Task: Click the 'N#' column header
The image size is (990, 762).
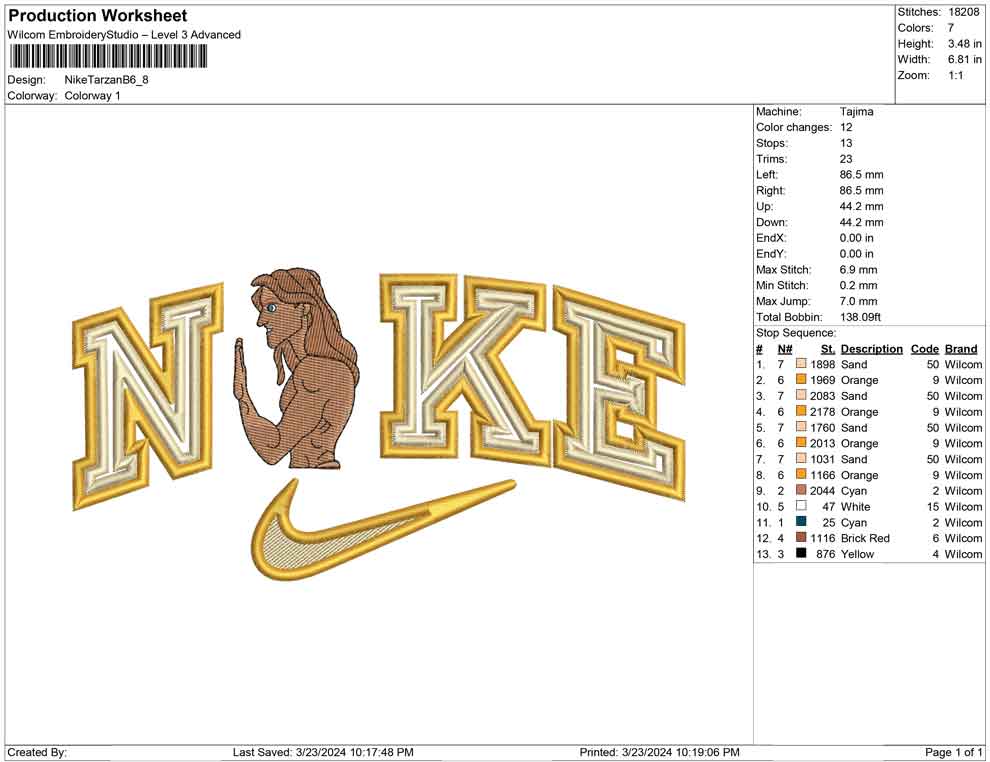Action: [x=785, y=349]
